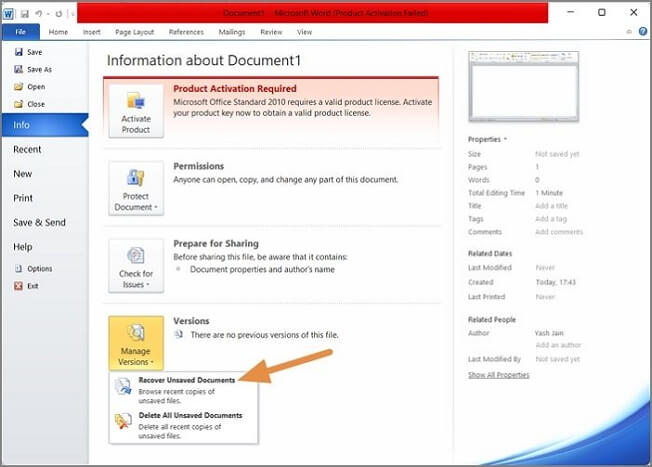Click the Word app icon in title bar
The image size is (652, 467).
[x=8, y=14]
